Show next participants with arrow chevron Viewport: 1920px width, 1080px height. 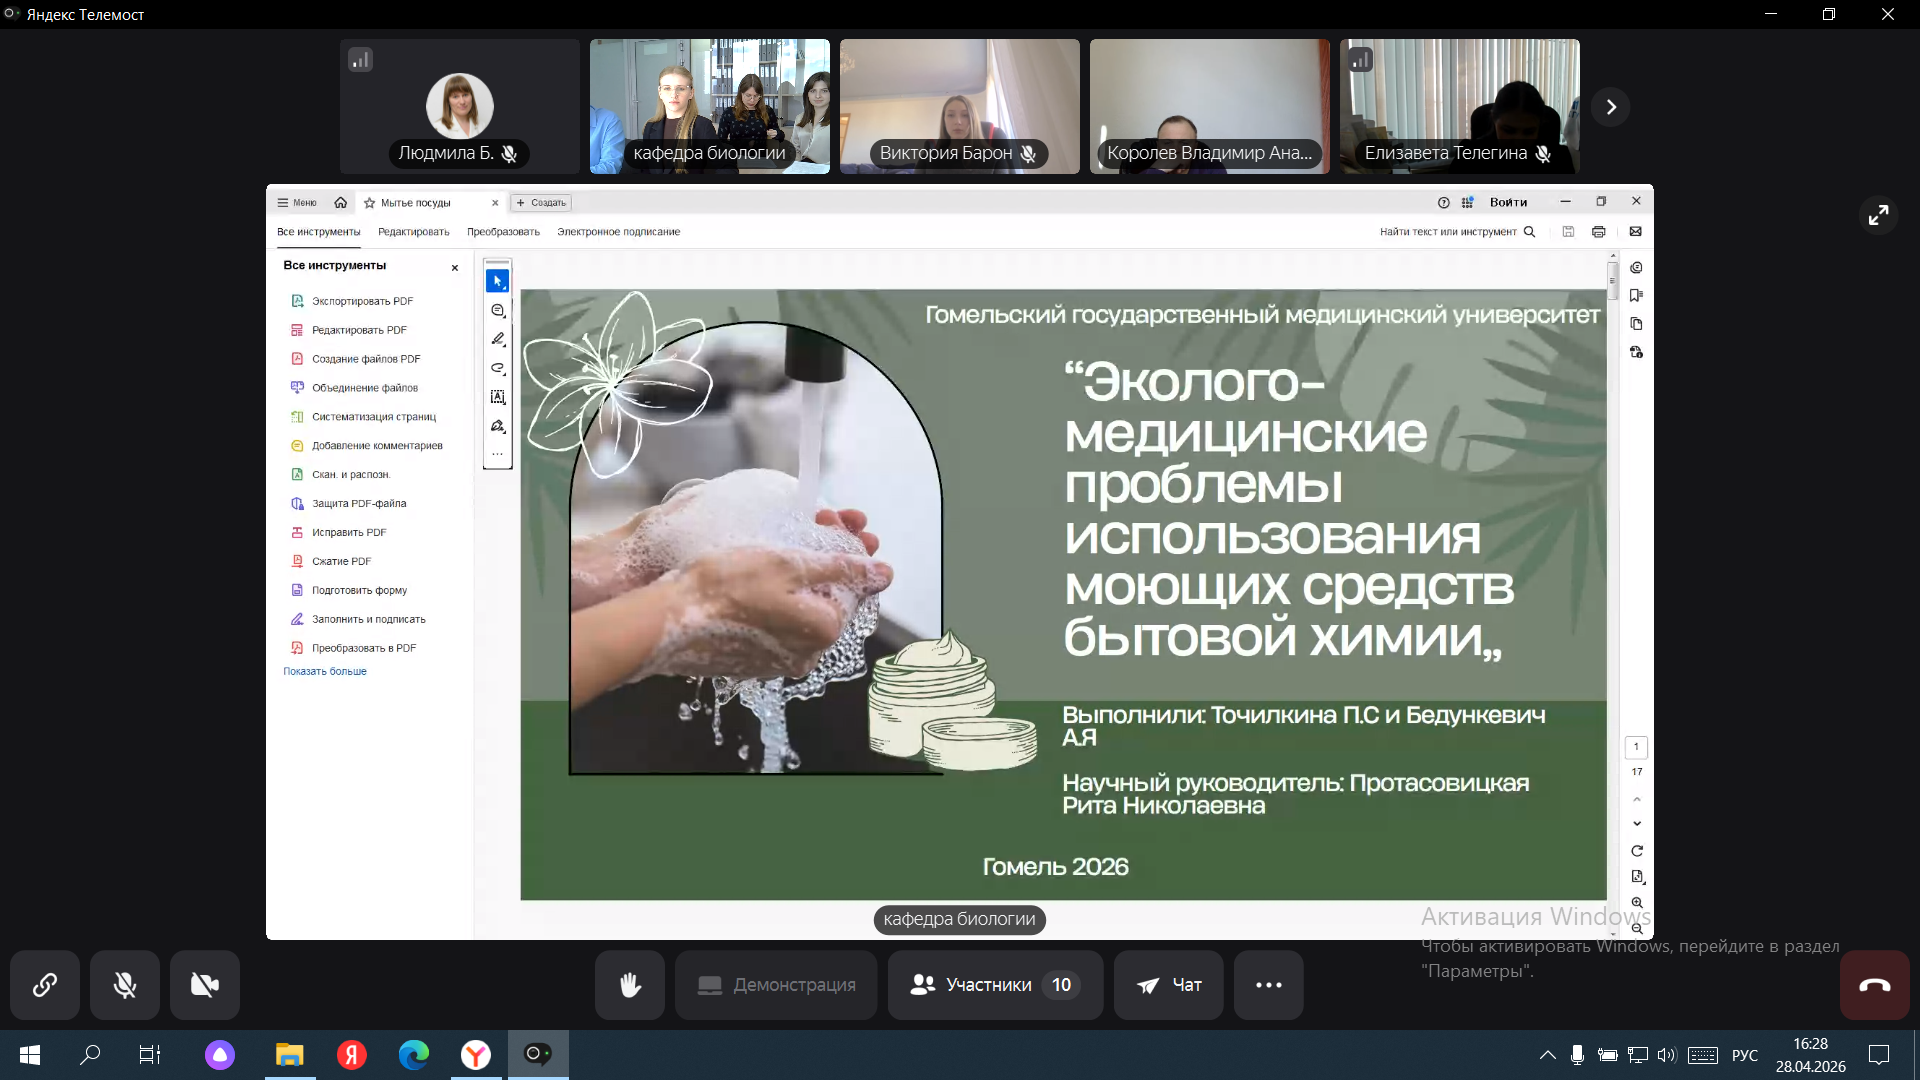(x=1610, y=107)
